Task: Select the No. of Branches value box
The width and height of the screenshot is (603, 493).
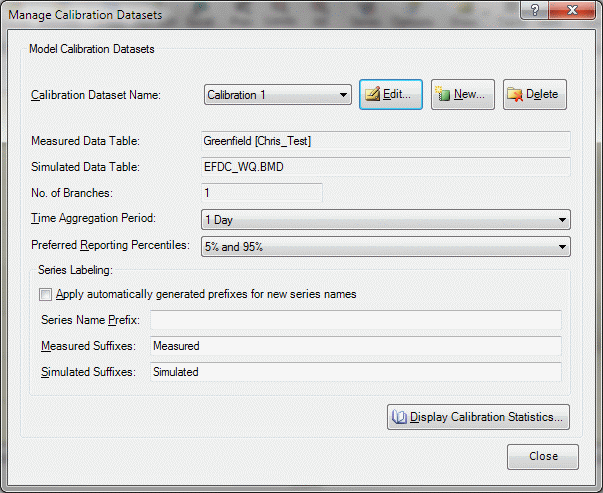Action: [x=261, y=193]
